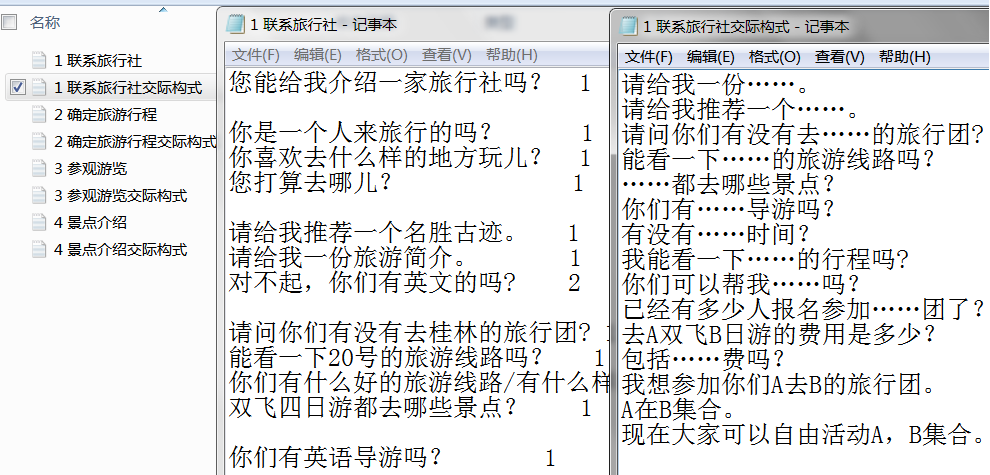Open 帮助(H) menu in 交际构式 notepad window
Screen dimensions: 990x475
[904, 57]
